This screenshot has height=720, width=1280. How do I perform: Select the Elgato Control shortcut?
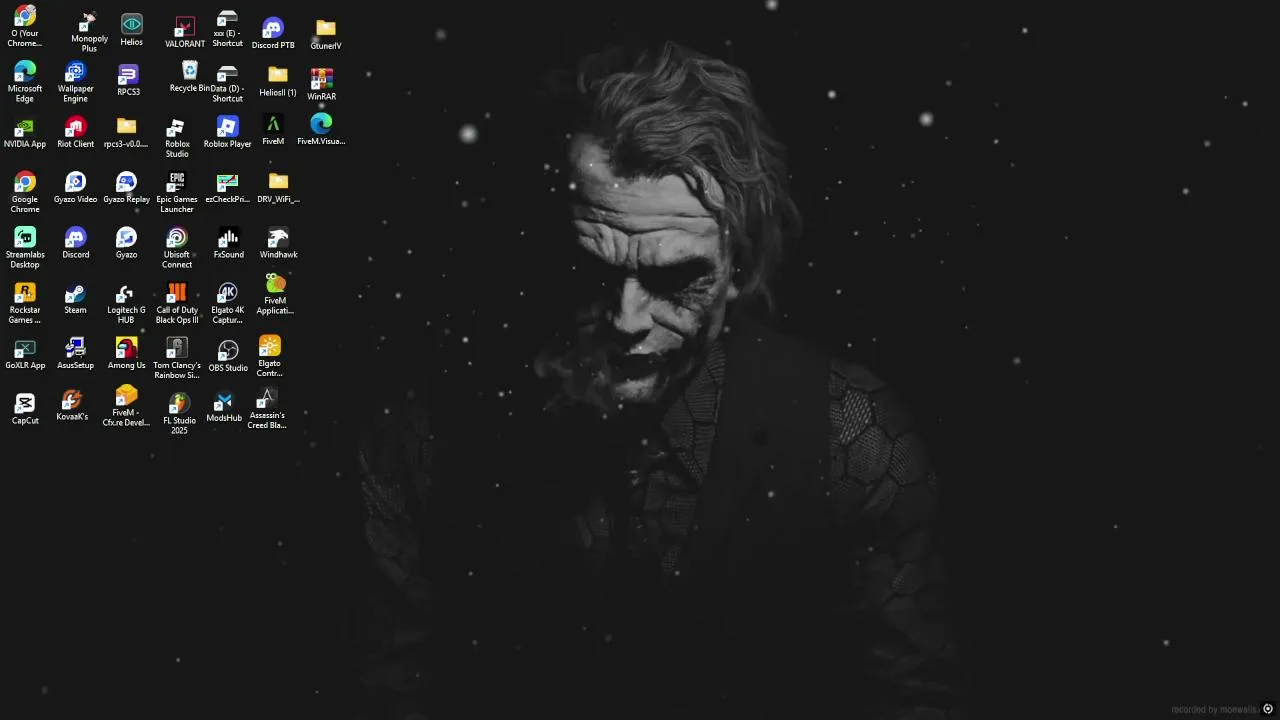point(269,357)
